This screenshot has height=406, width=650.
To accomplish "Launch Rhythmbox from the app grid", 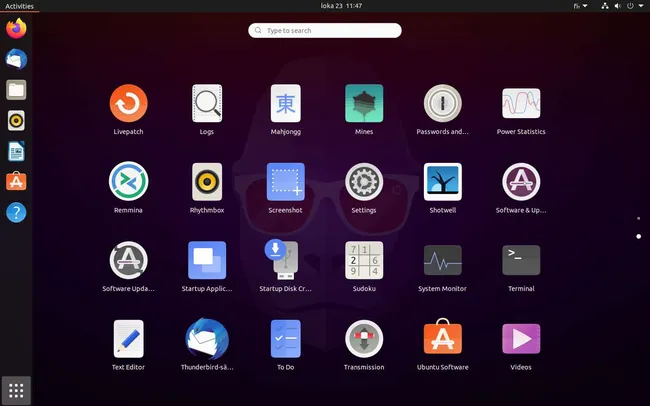I will click(x=207, y=182).
